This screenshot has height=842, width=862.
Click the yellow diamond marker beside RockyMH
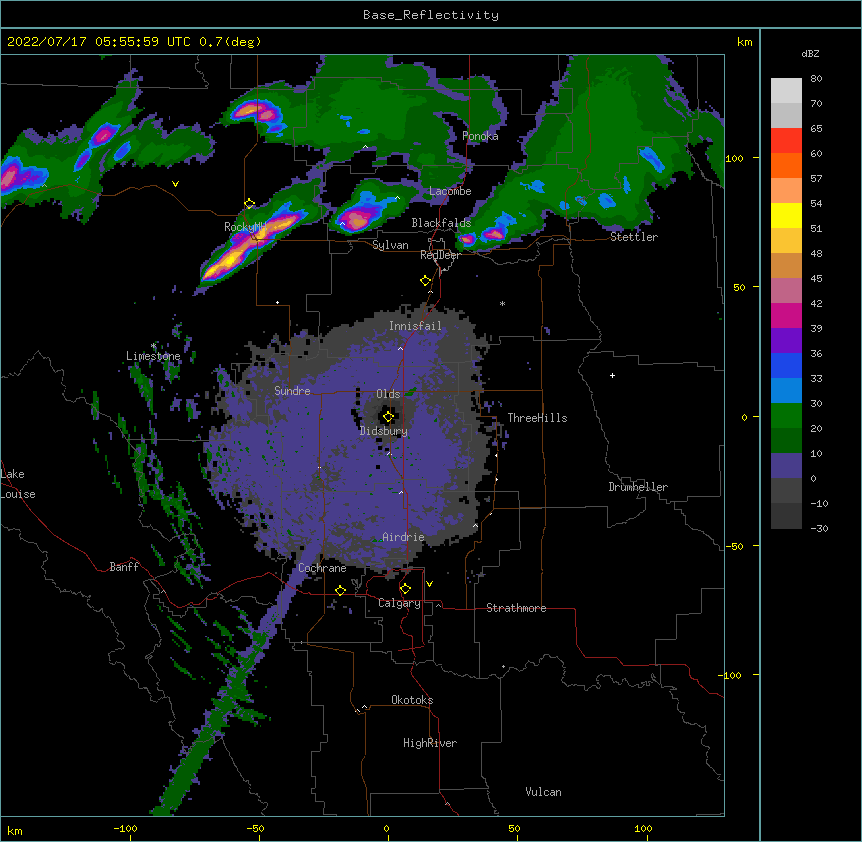[249, 204]
